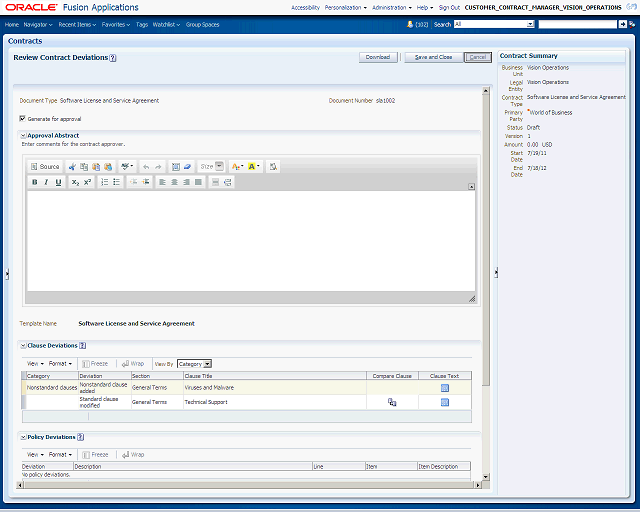This screenshot has height=512, width=640.
Task: Click the notifications bell icon
Action: tap(410, 24)
